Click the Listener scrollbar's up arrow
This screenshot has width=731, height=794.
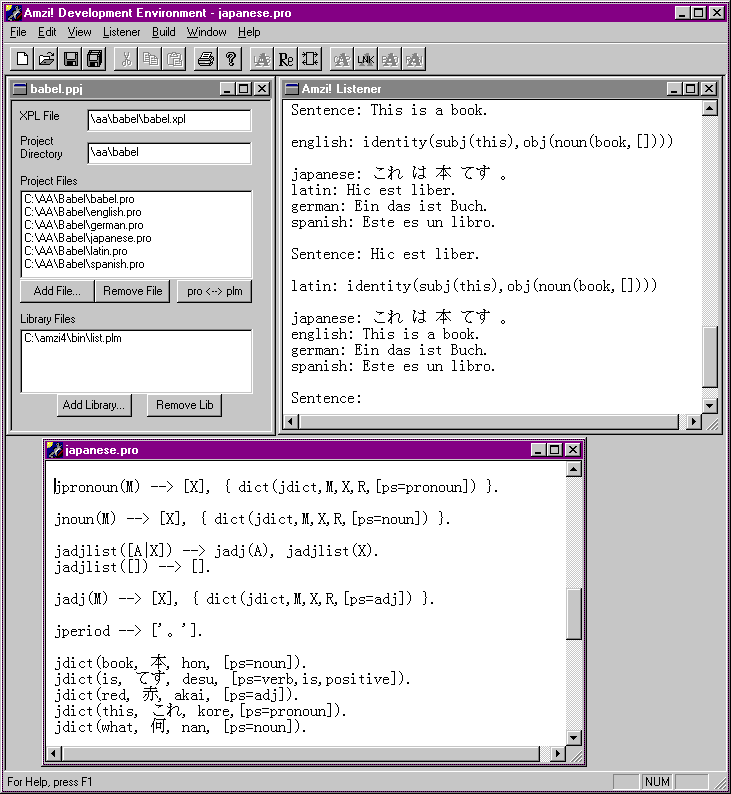coord(710,108)
